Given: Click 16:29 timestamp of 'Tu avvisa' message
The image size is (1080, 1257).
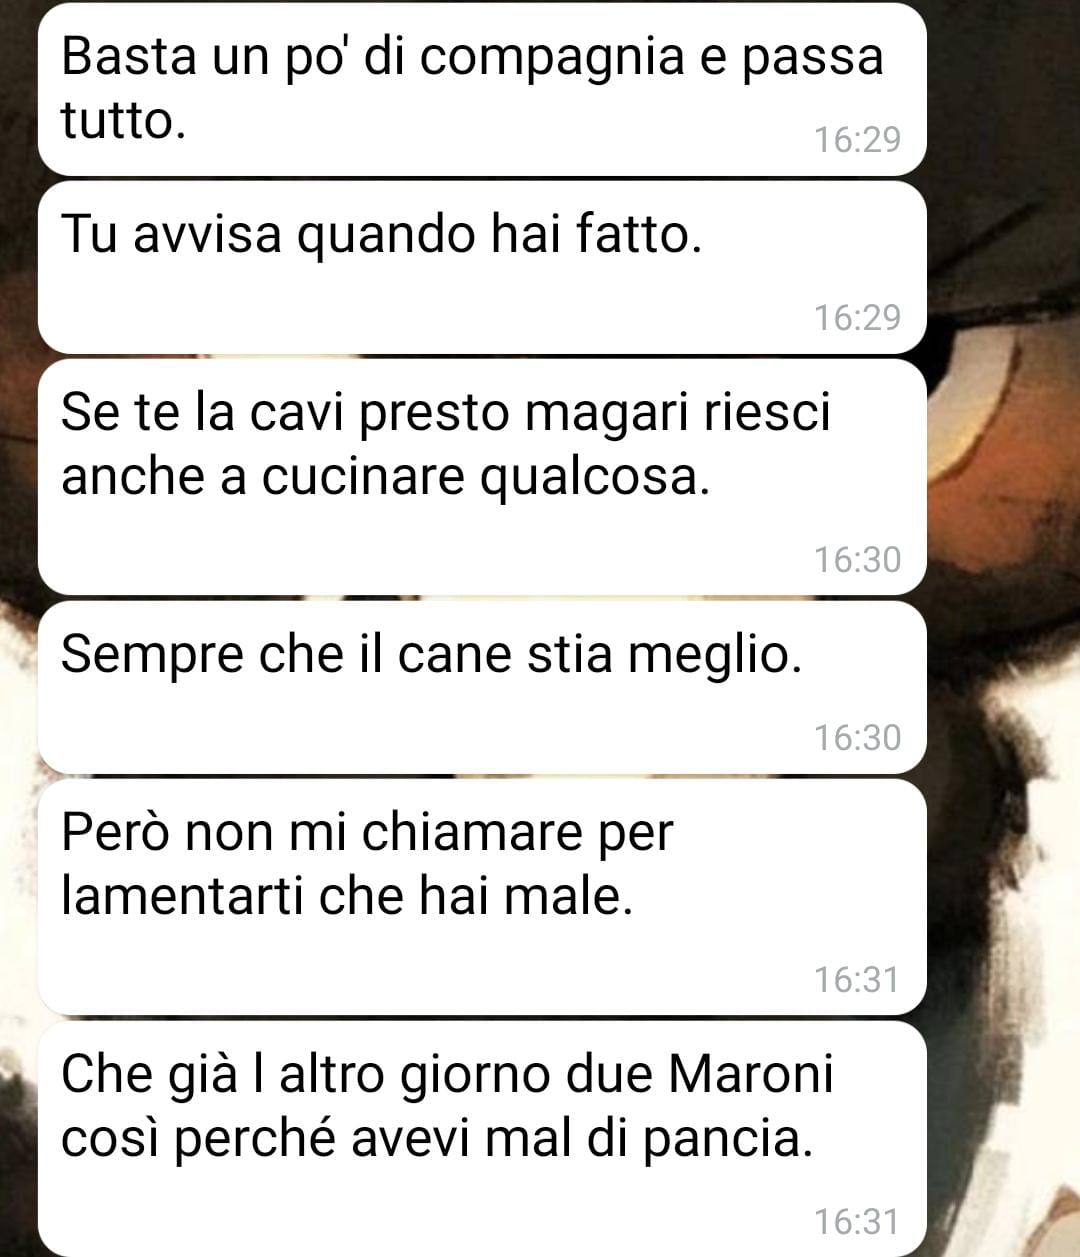Looking at the screenshot, I should click(x=857, y=318).
